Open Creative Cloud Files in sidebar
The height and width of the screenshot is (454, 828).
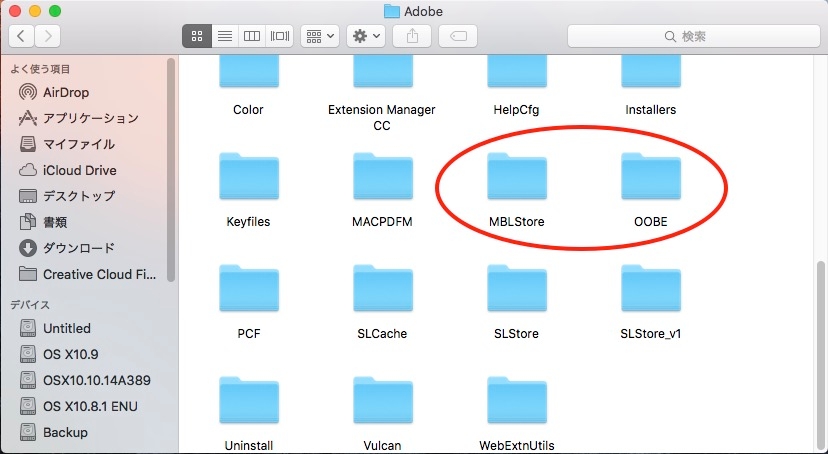pyautogui.click(x=87, y=275)
